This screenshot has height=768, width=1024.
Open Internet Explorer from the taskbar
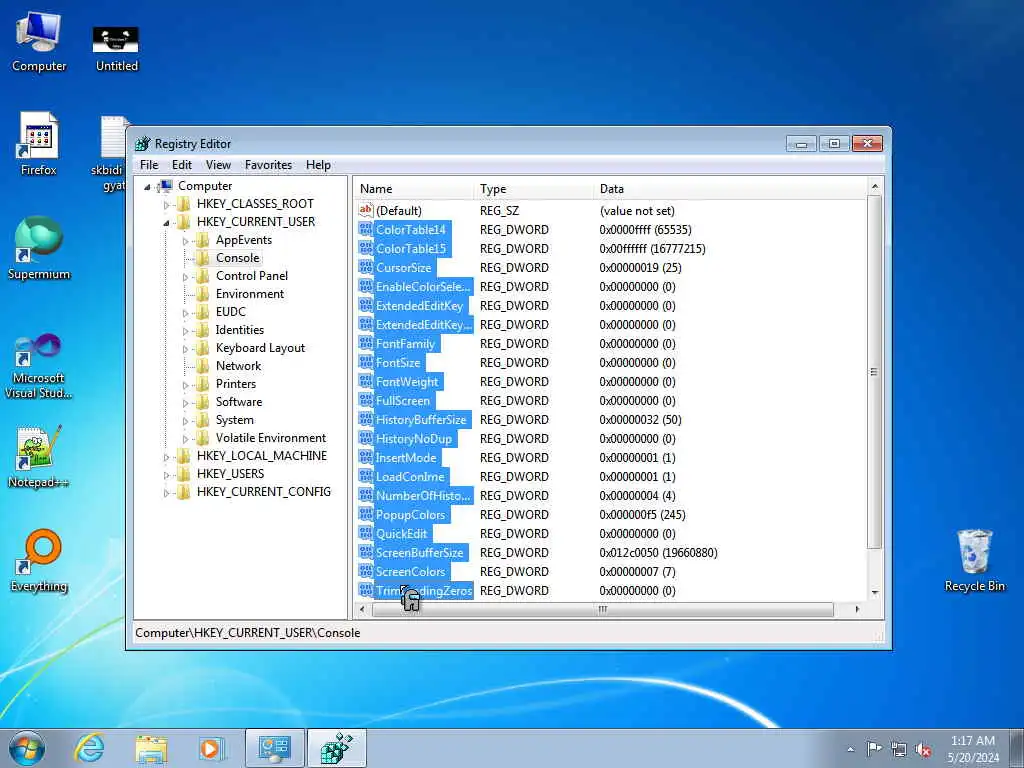point(89,748)
